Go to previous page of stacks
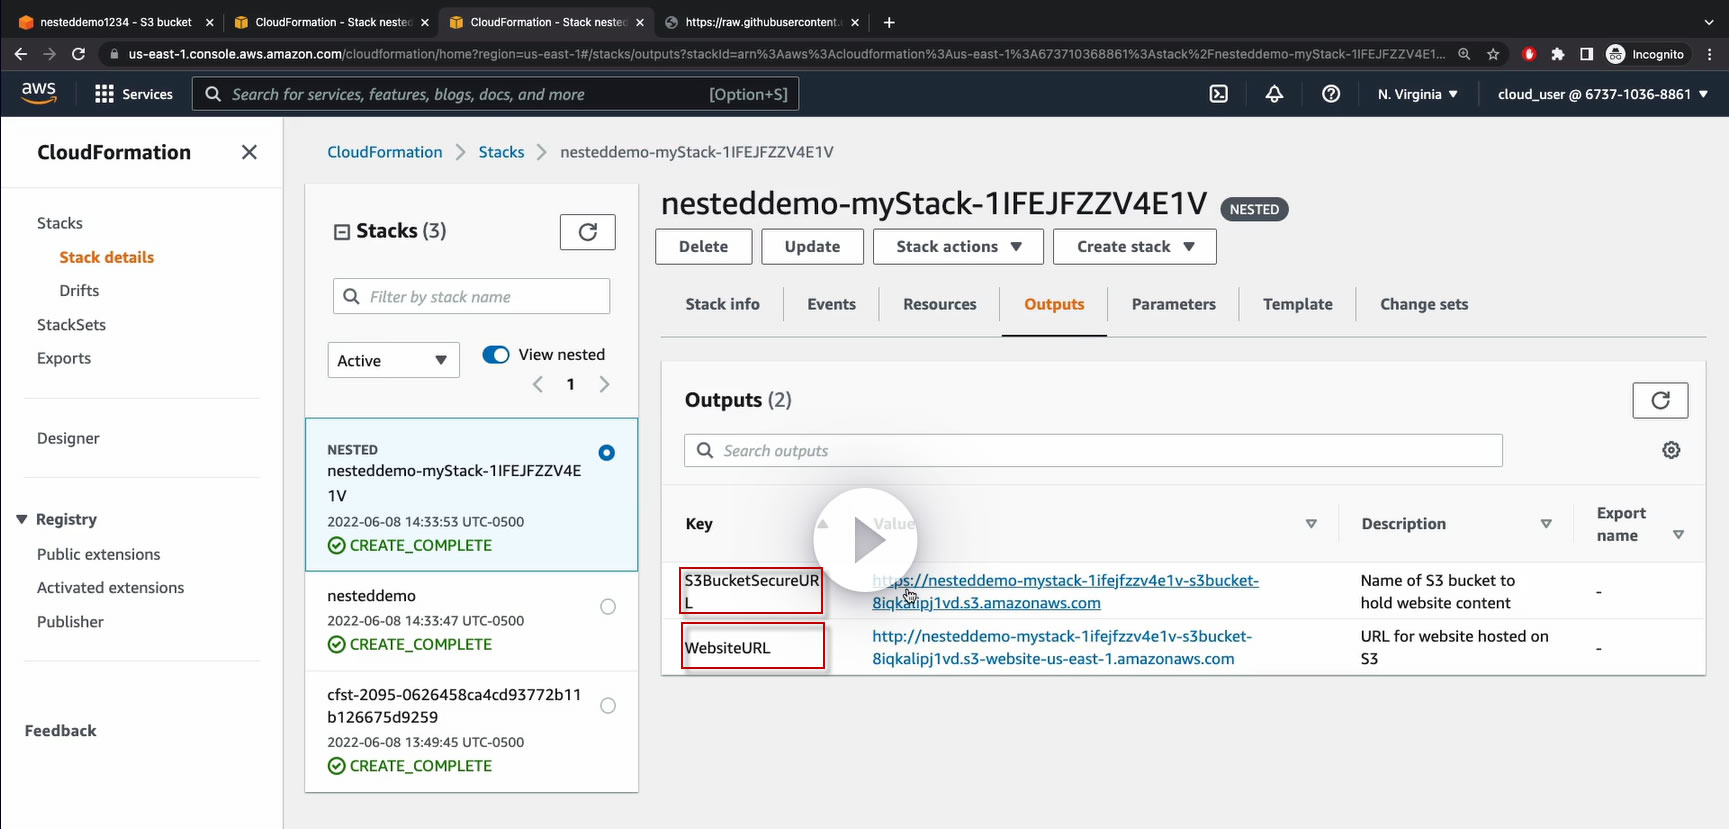This screenshot has height=829, width=1729. pos(538,384)
